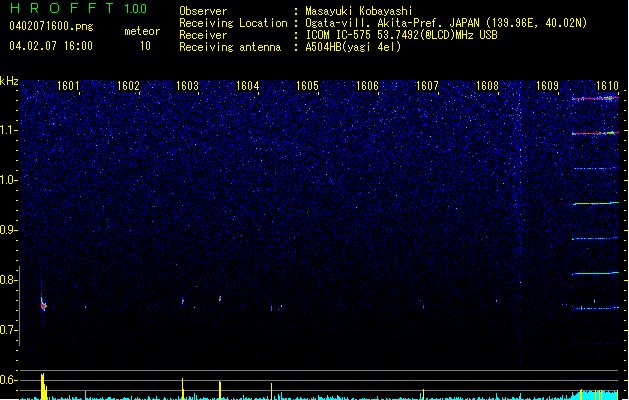Click the HROFFT title text

(x=62, y=8)
